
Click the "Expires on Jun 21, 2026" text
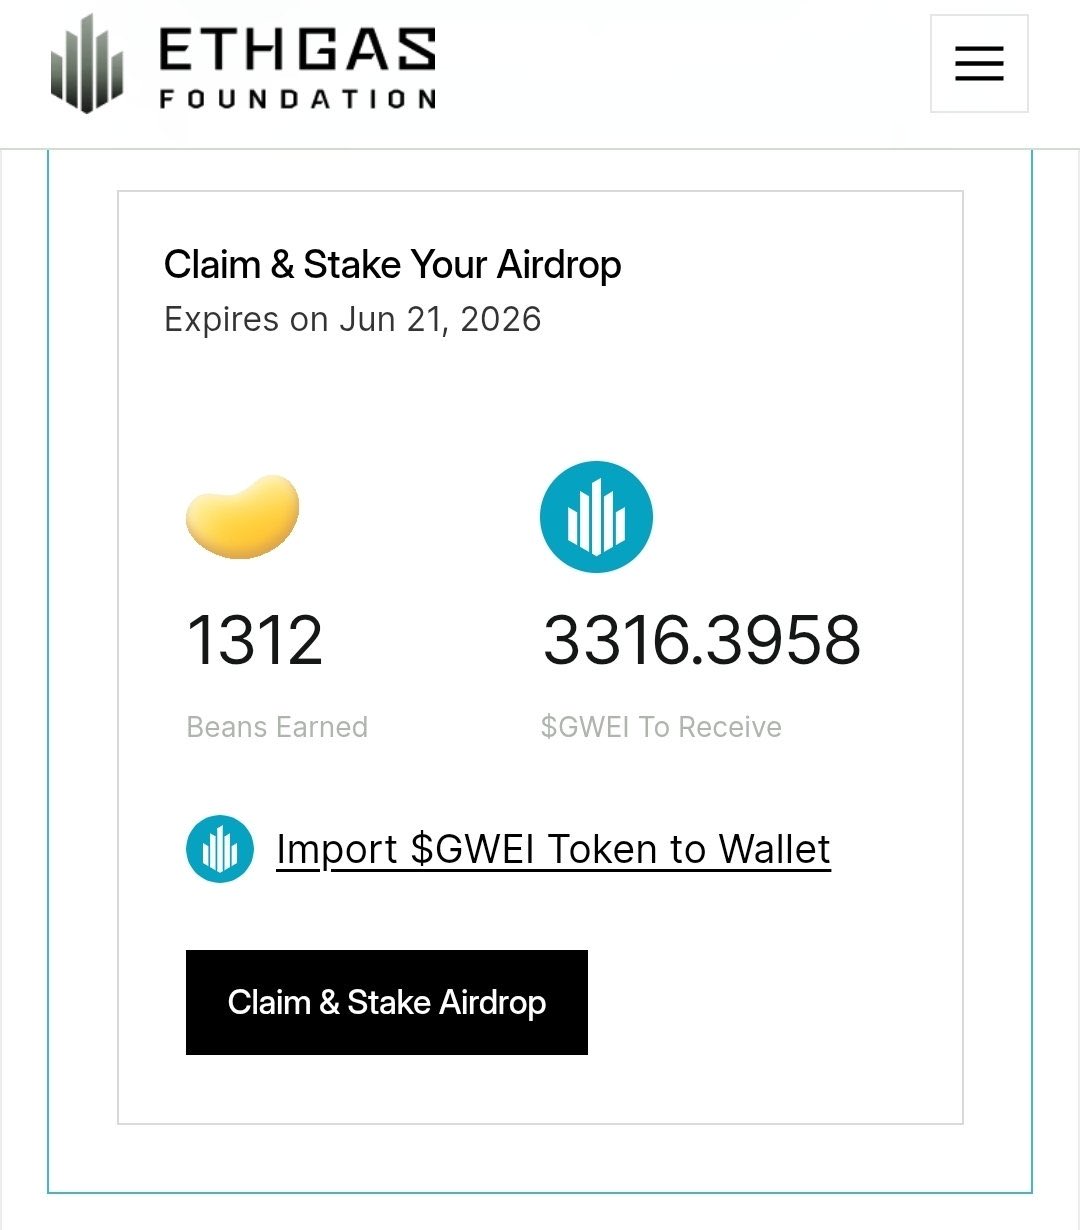coord(352,319)
